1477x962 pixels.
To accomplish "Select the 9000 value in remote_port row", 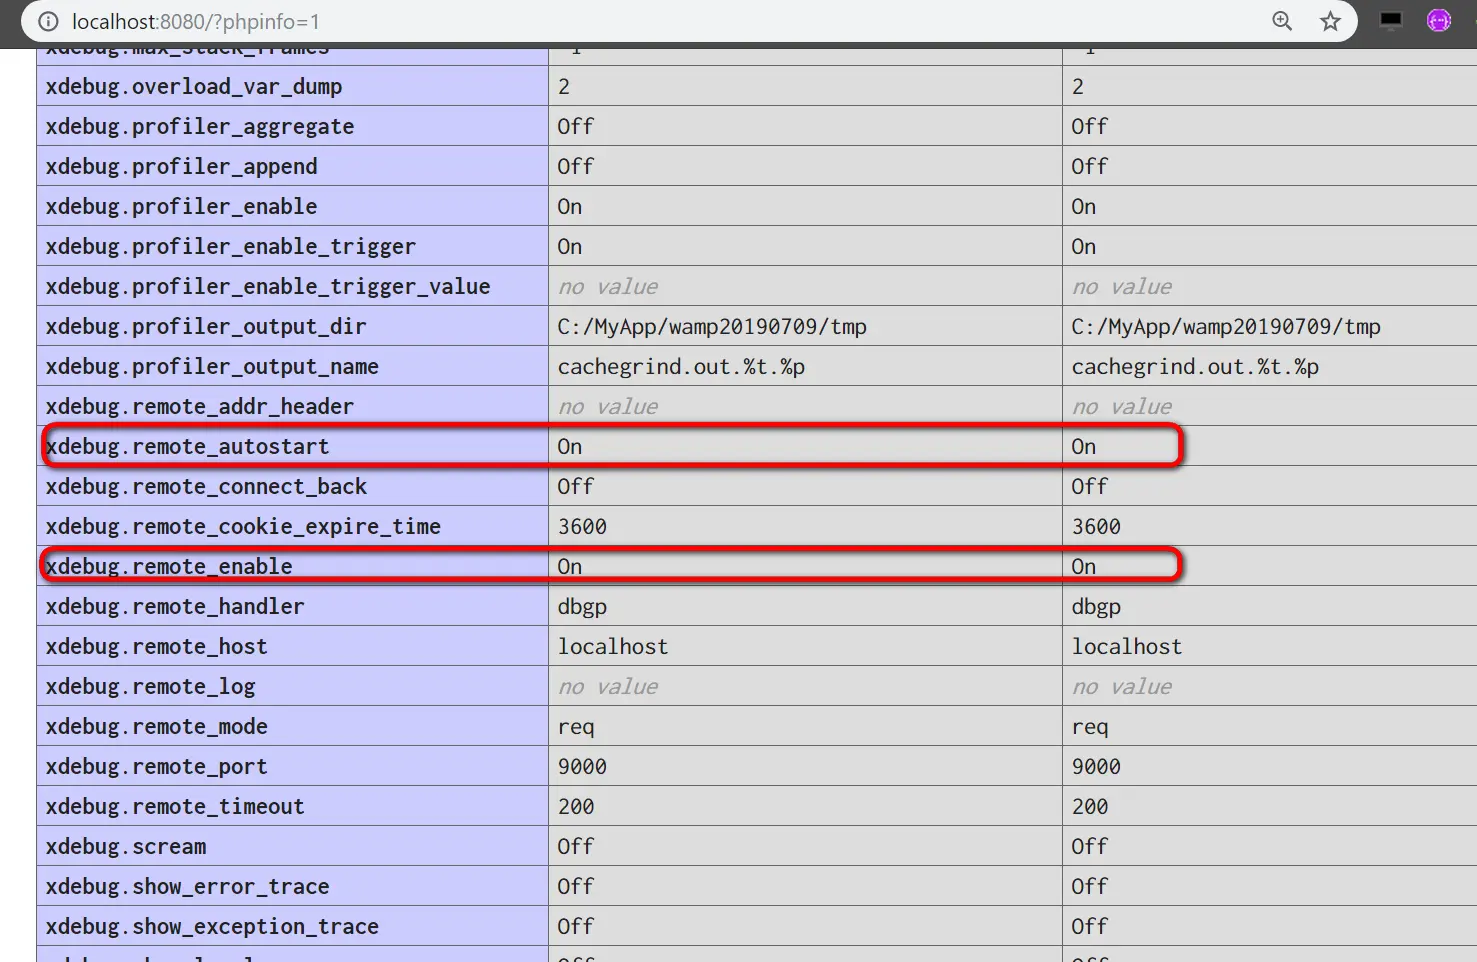I will [581, 766].
